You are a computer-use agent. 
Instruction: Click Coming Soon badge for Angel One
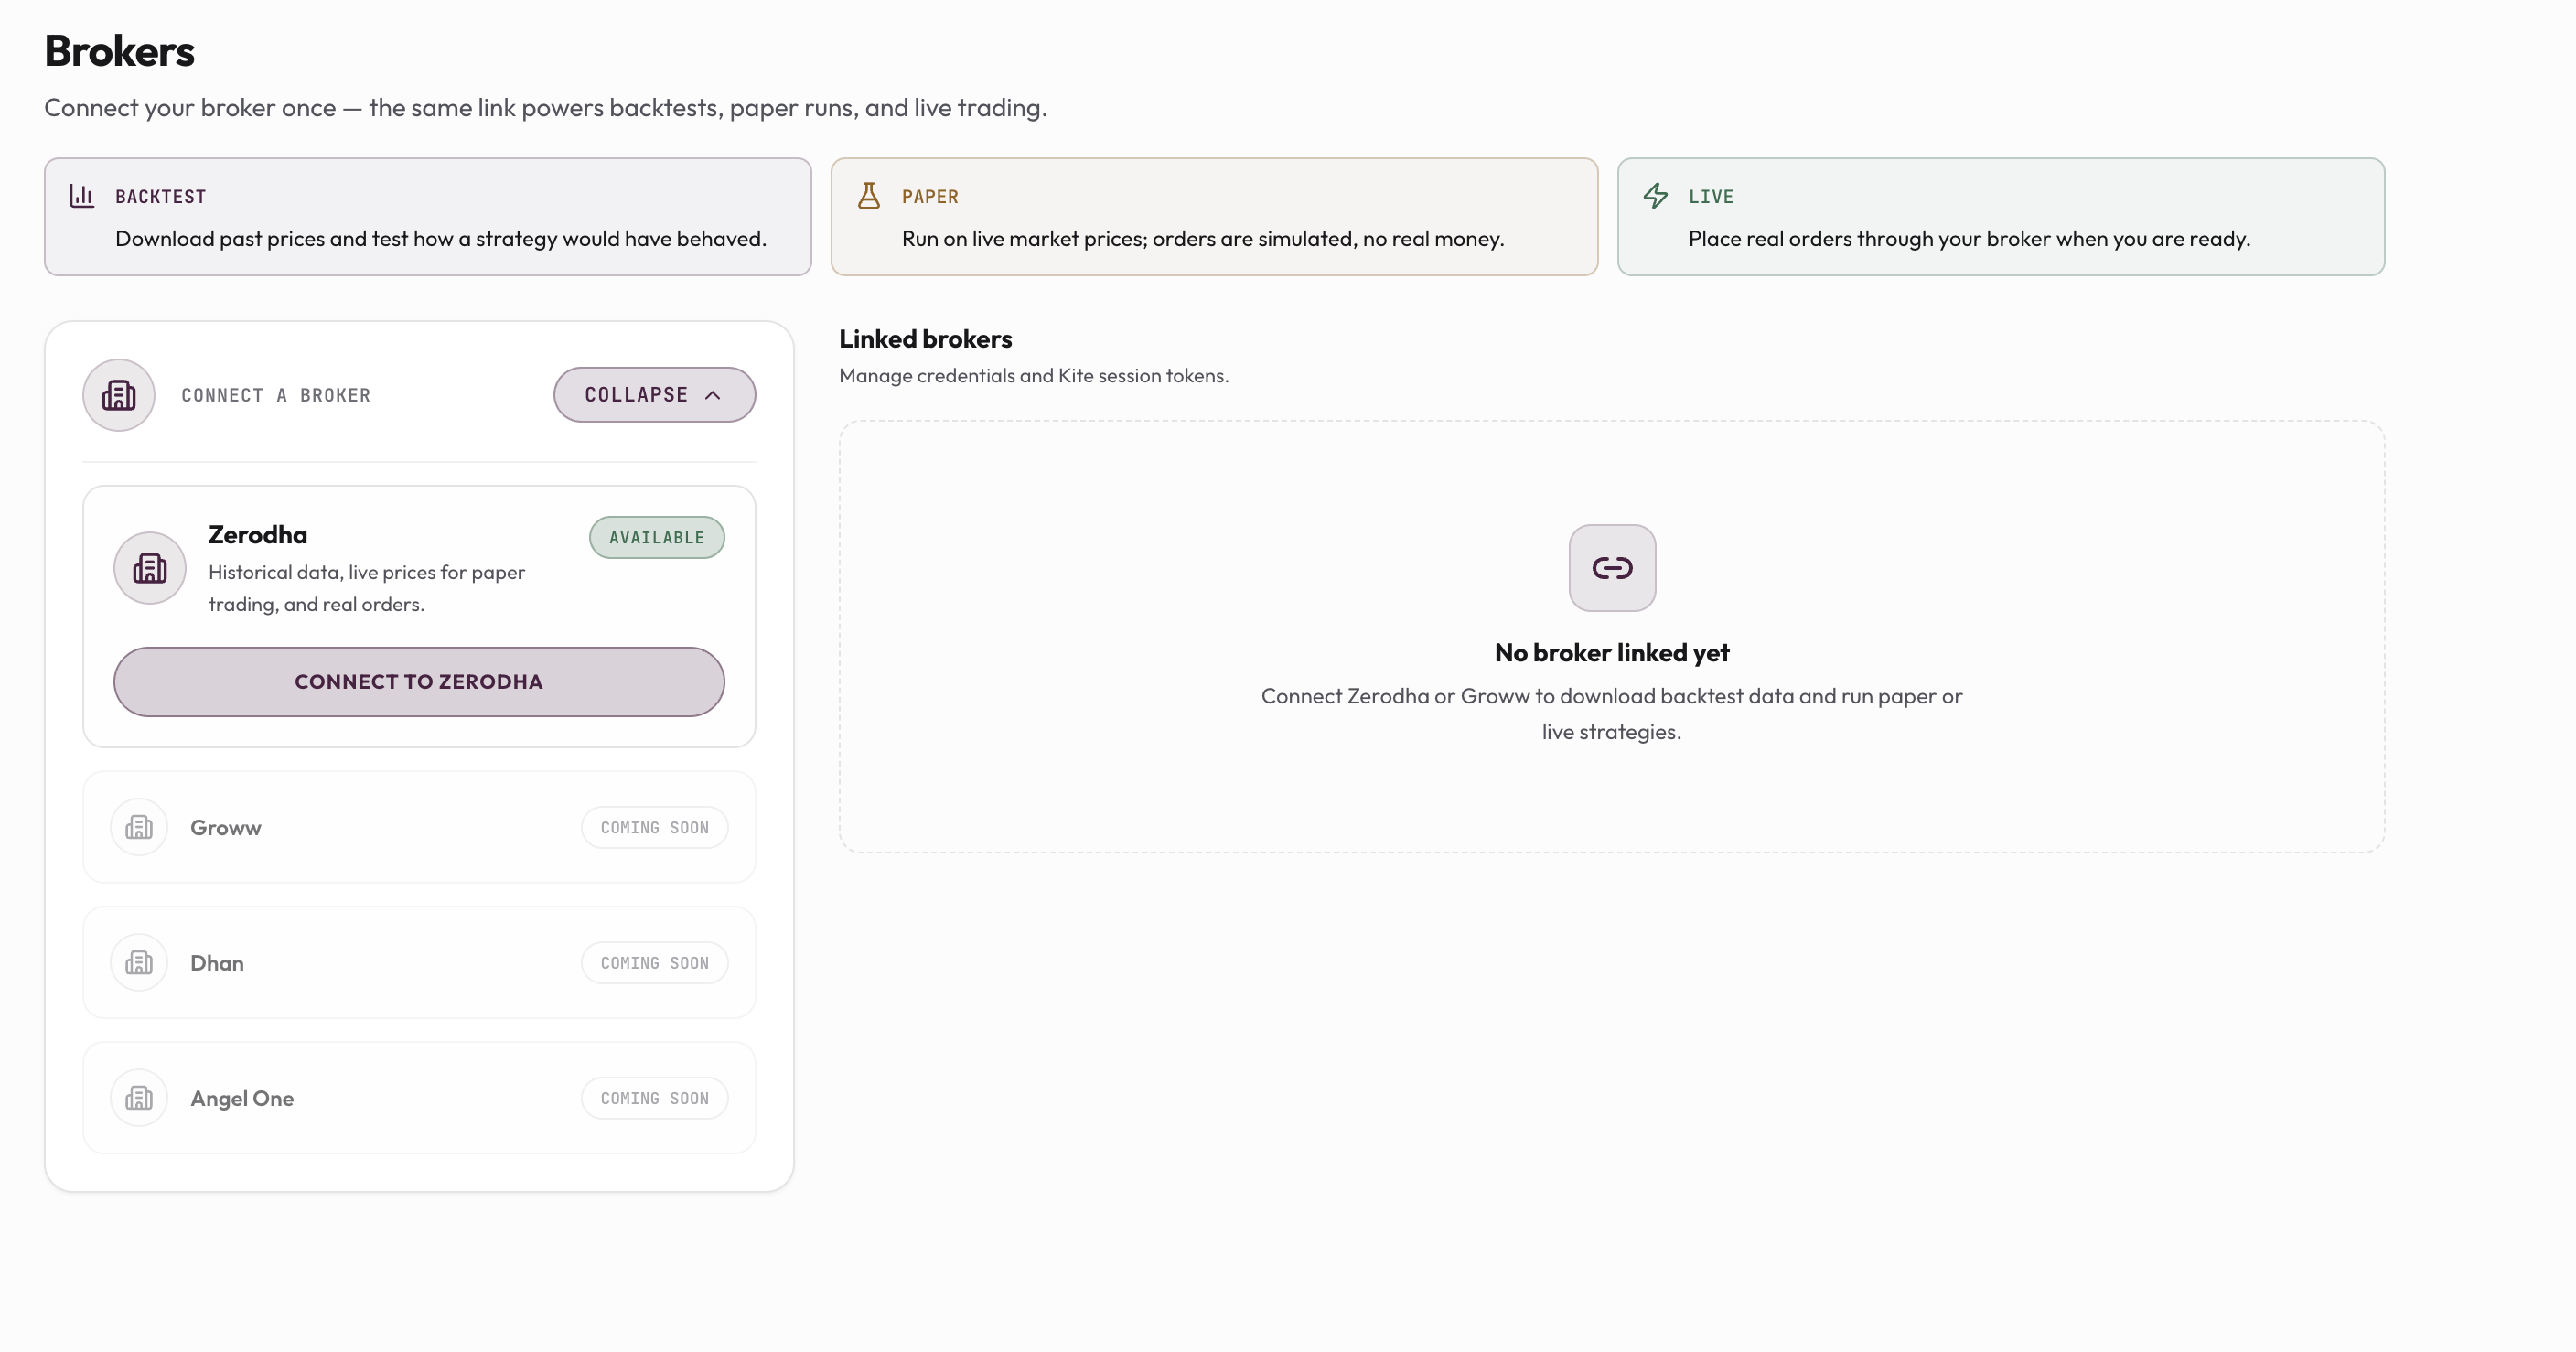coord(655,1098)
